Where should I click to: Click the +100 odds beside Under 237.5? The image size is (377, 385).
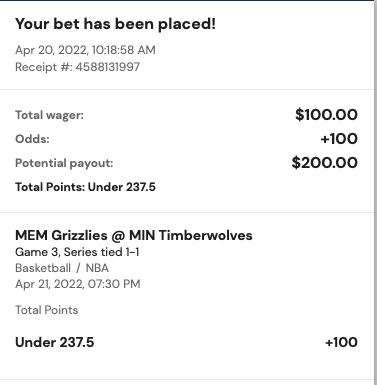click(x=341, y=342)
